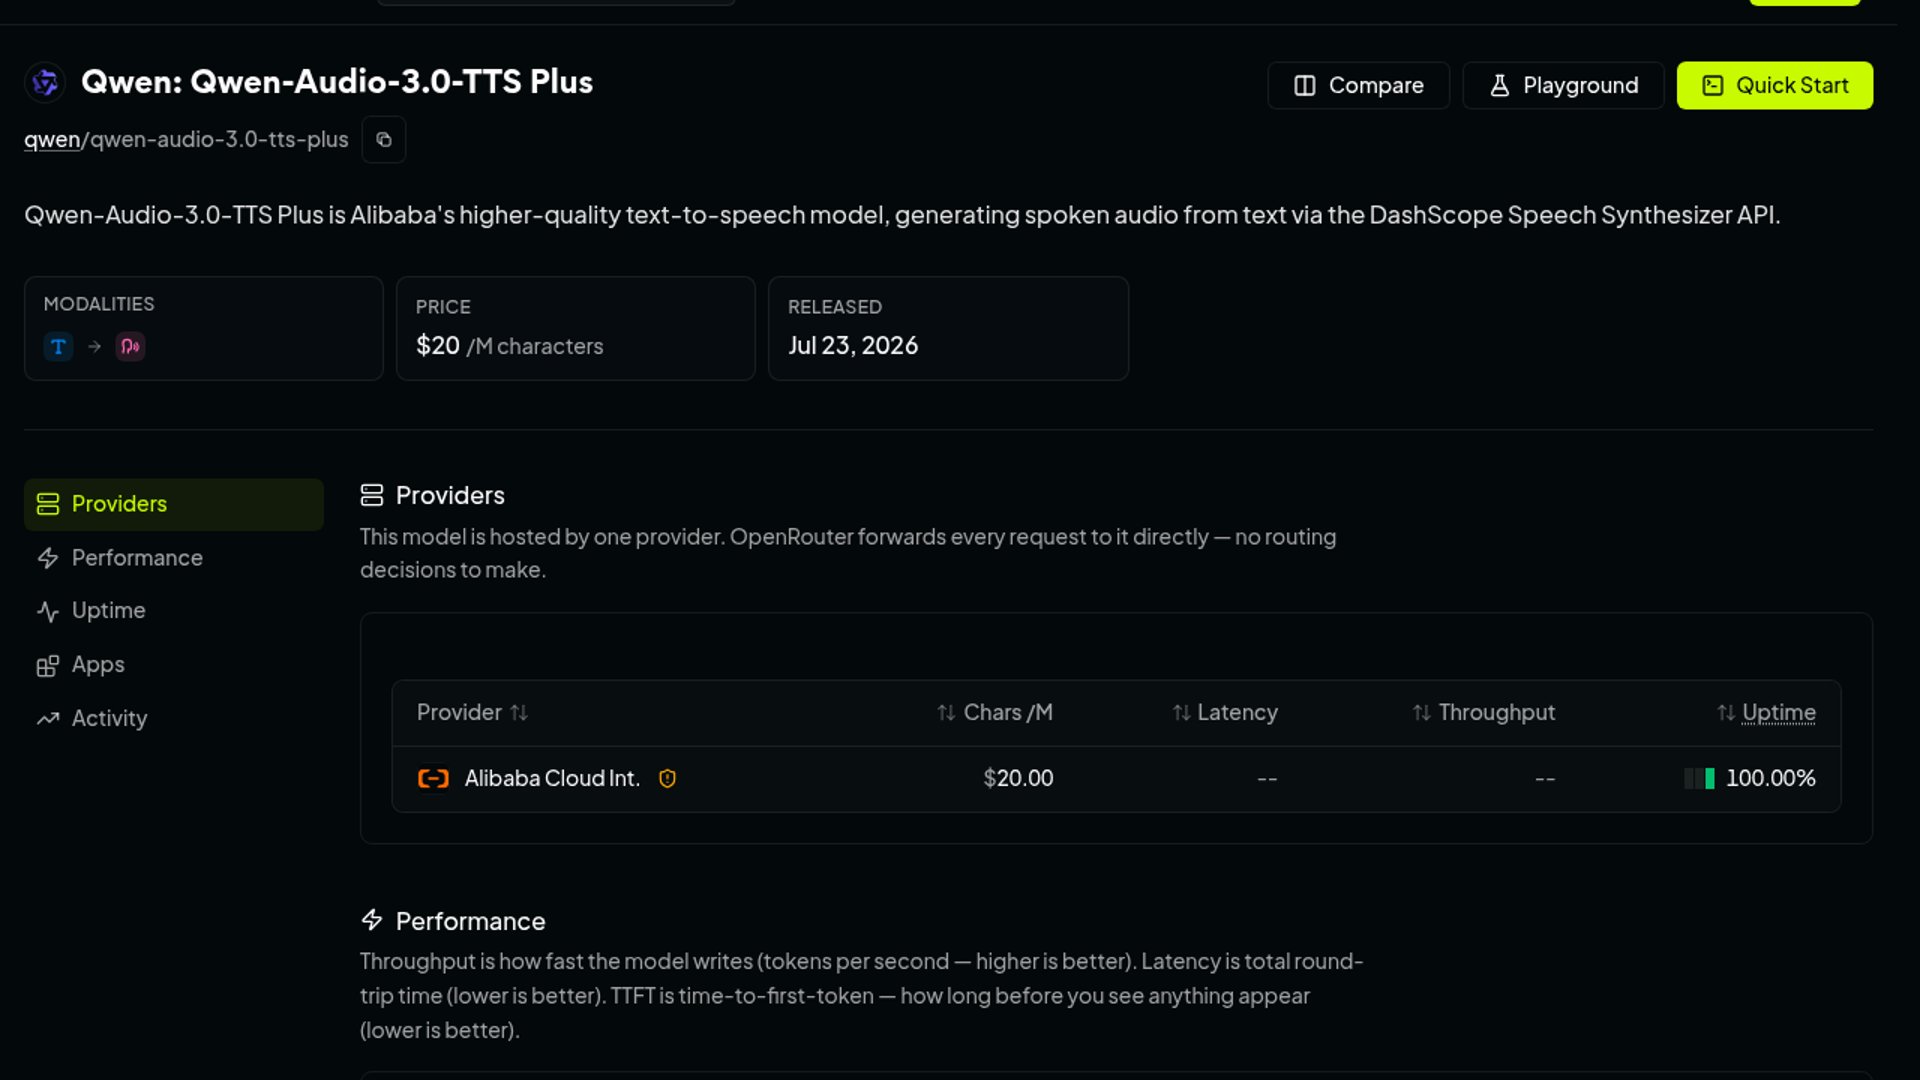
Task: Click the Providers section heading icon
Action: tap(372, 496)
